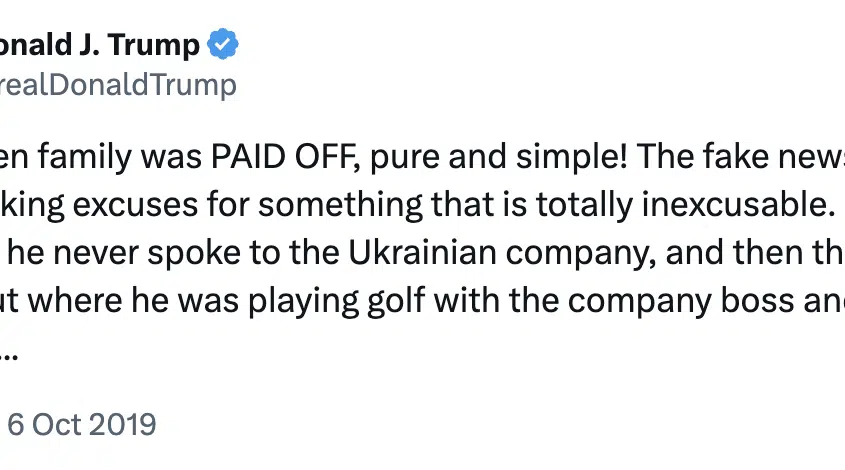Open the Donald J. Trump profile name

tap(100, 44)
